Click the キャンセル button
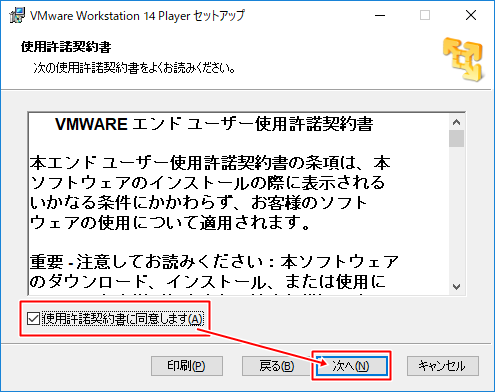495x392 pixels. pyautogui.click(x=443, y=366)
